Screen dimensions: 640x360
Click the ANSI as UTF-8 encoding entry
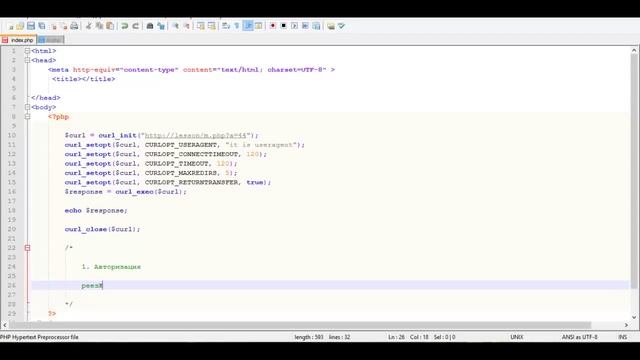pyautogui.click(x=579, y=337)
